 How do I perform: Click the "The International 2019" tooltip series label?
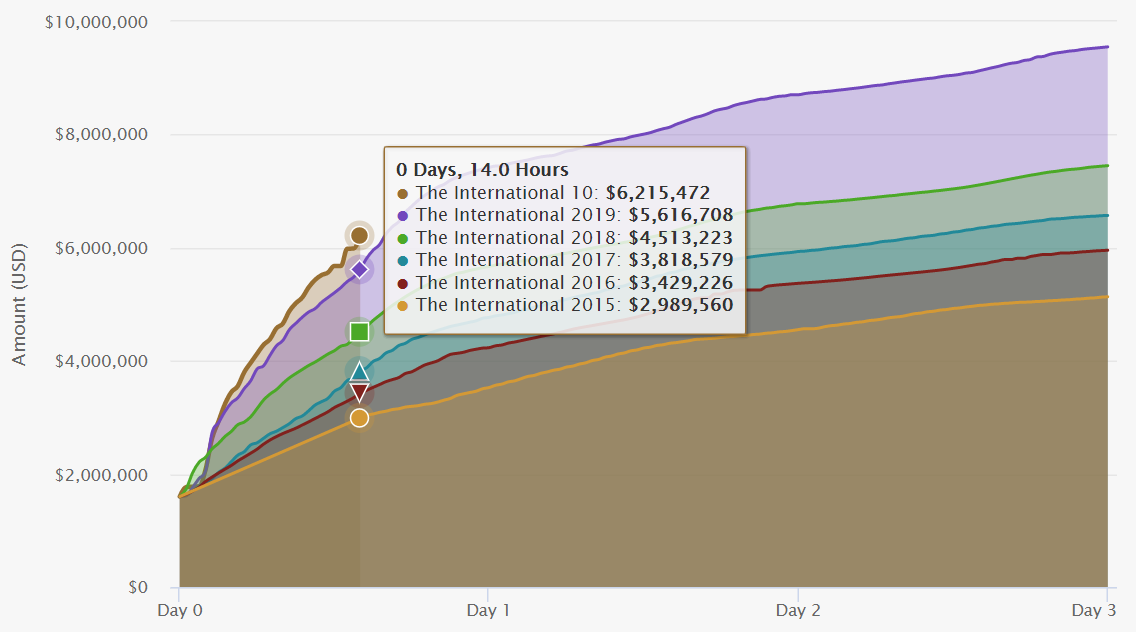[519, 215]
